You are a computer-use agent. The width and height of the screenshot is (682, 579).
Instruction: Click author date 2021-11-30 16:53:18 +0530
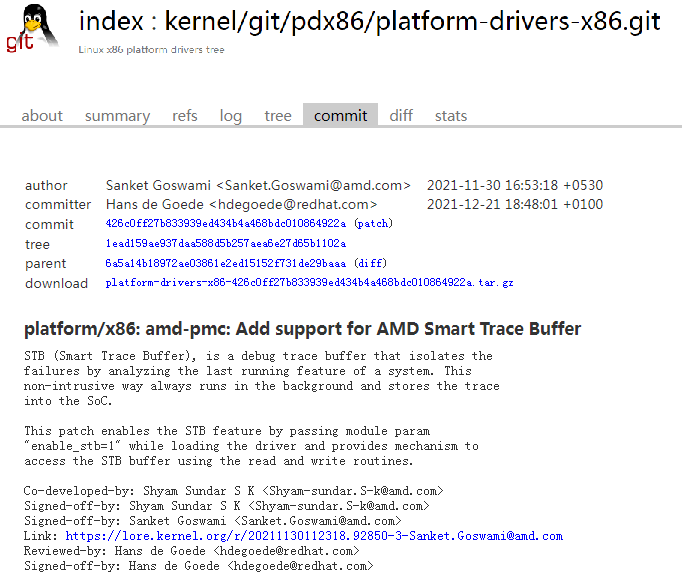pyautogui.click(x=515, y=185)
